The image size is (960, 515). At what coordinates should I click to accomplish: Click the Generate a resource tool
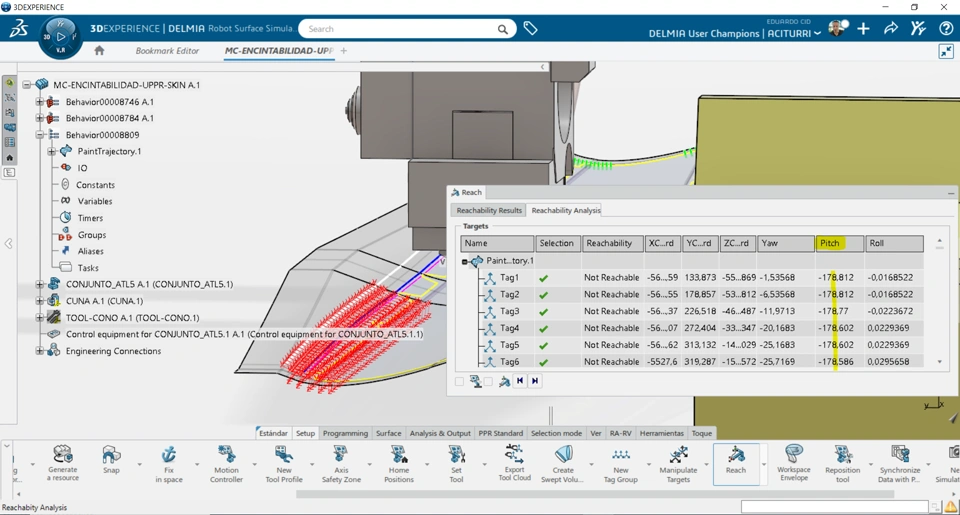pos(62,463)
